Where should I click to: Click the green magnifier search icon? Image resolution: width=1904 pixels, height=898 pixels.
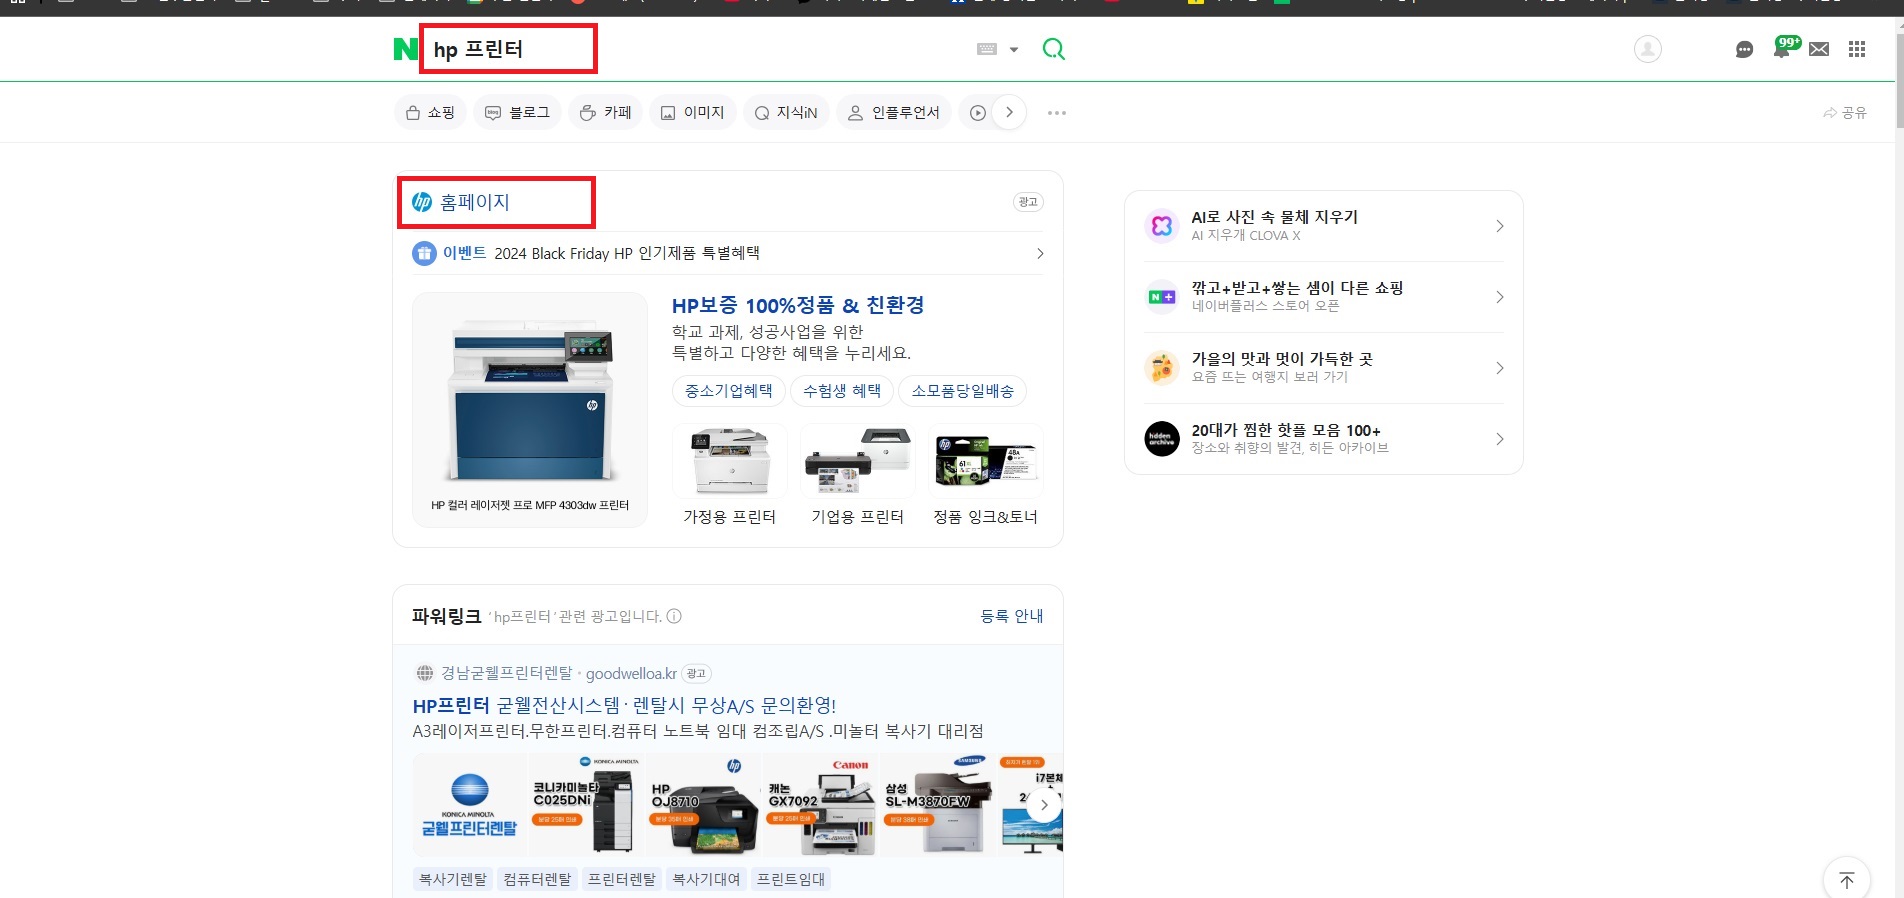pos(1054,49)
